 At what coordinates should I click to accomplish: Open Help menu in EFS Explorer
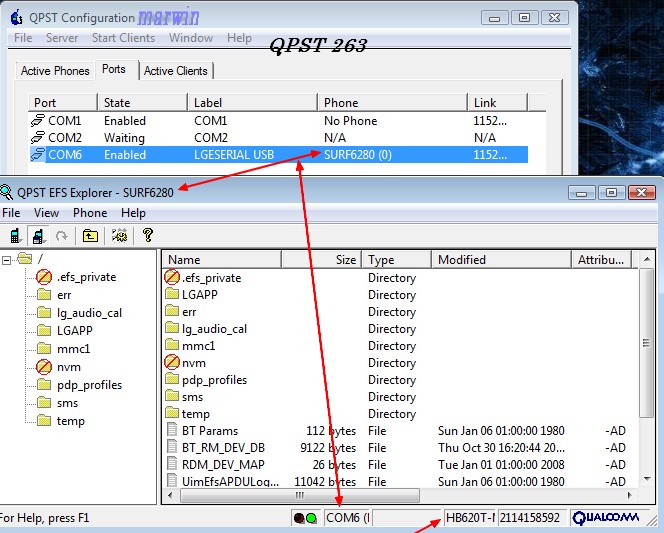point(133,213)
